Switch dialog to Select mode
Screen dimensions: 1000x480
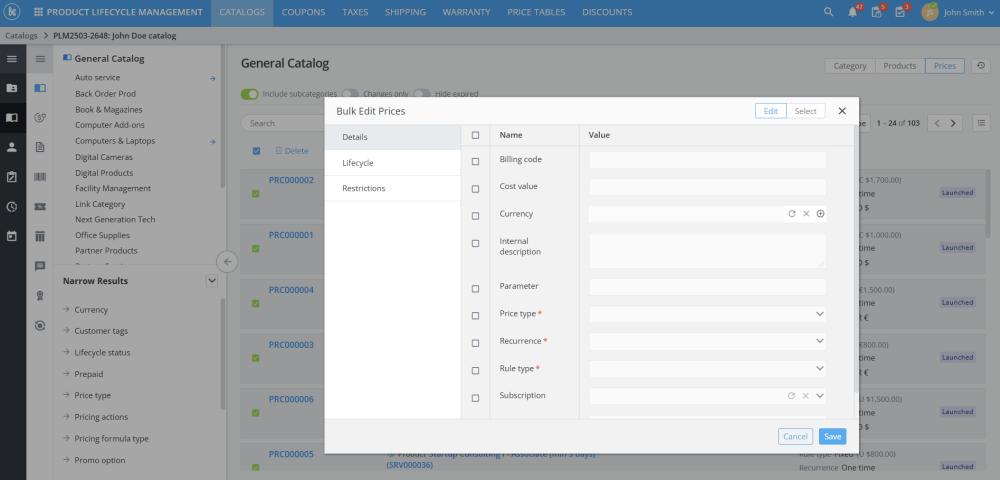[x=805, y=111]
